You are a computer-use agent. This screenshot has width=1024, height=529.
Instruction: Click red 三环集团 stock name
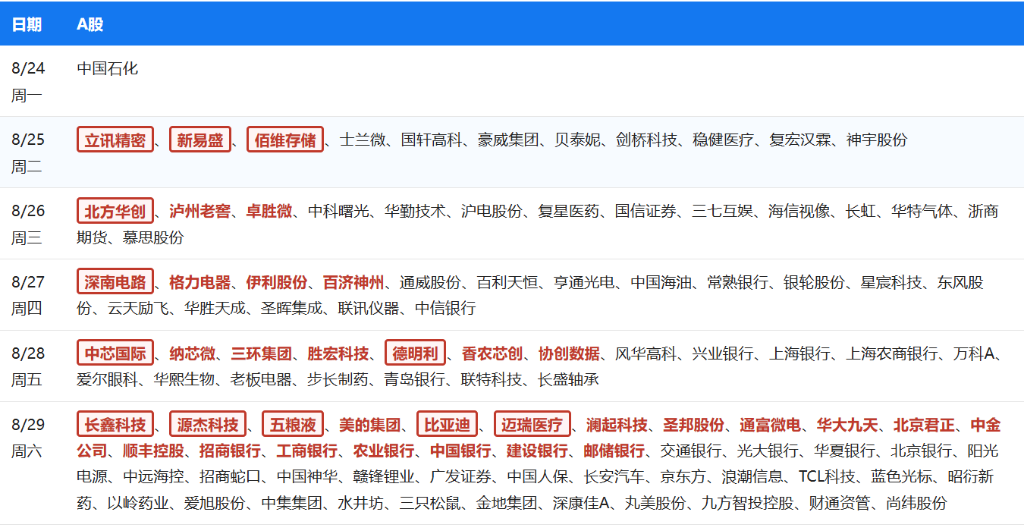[261, 353]
